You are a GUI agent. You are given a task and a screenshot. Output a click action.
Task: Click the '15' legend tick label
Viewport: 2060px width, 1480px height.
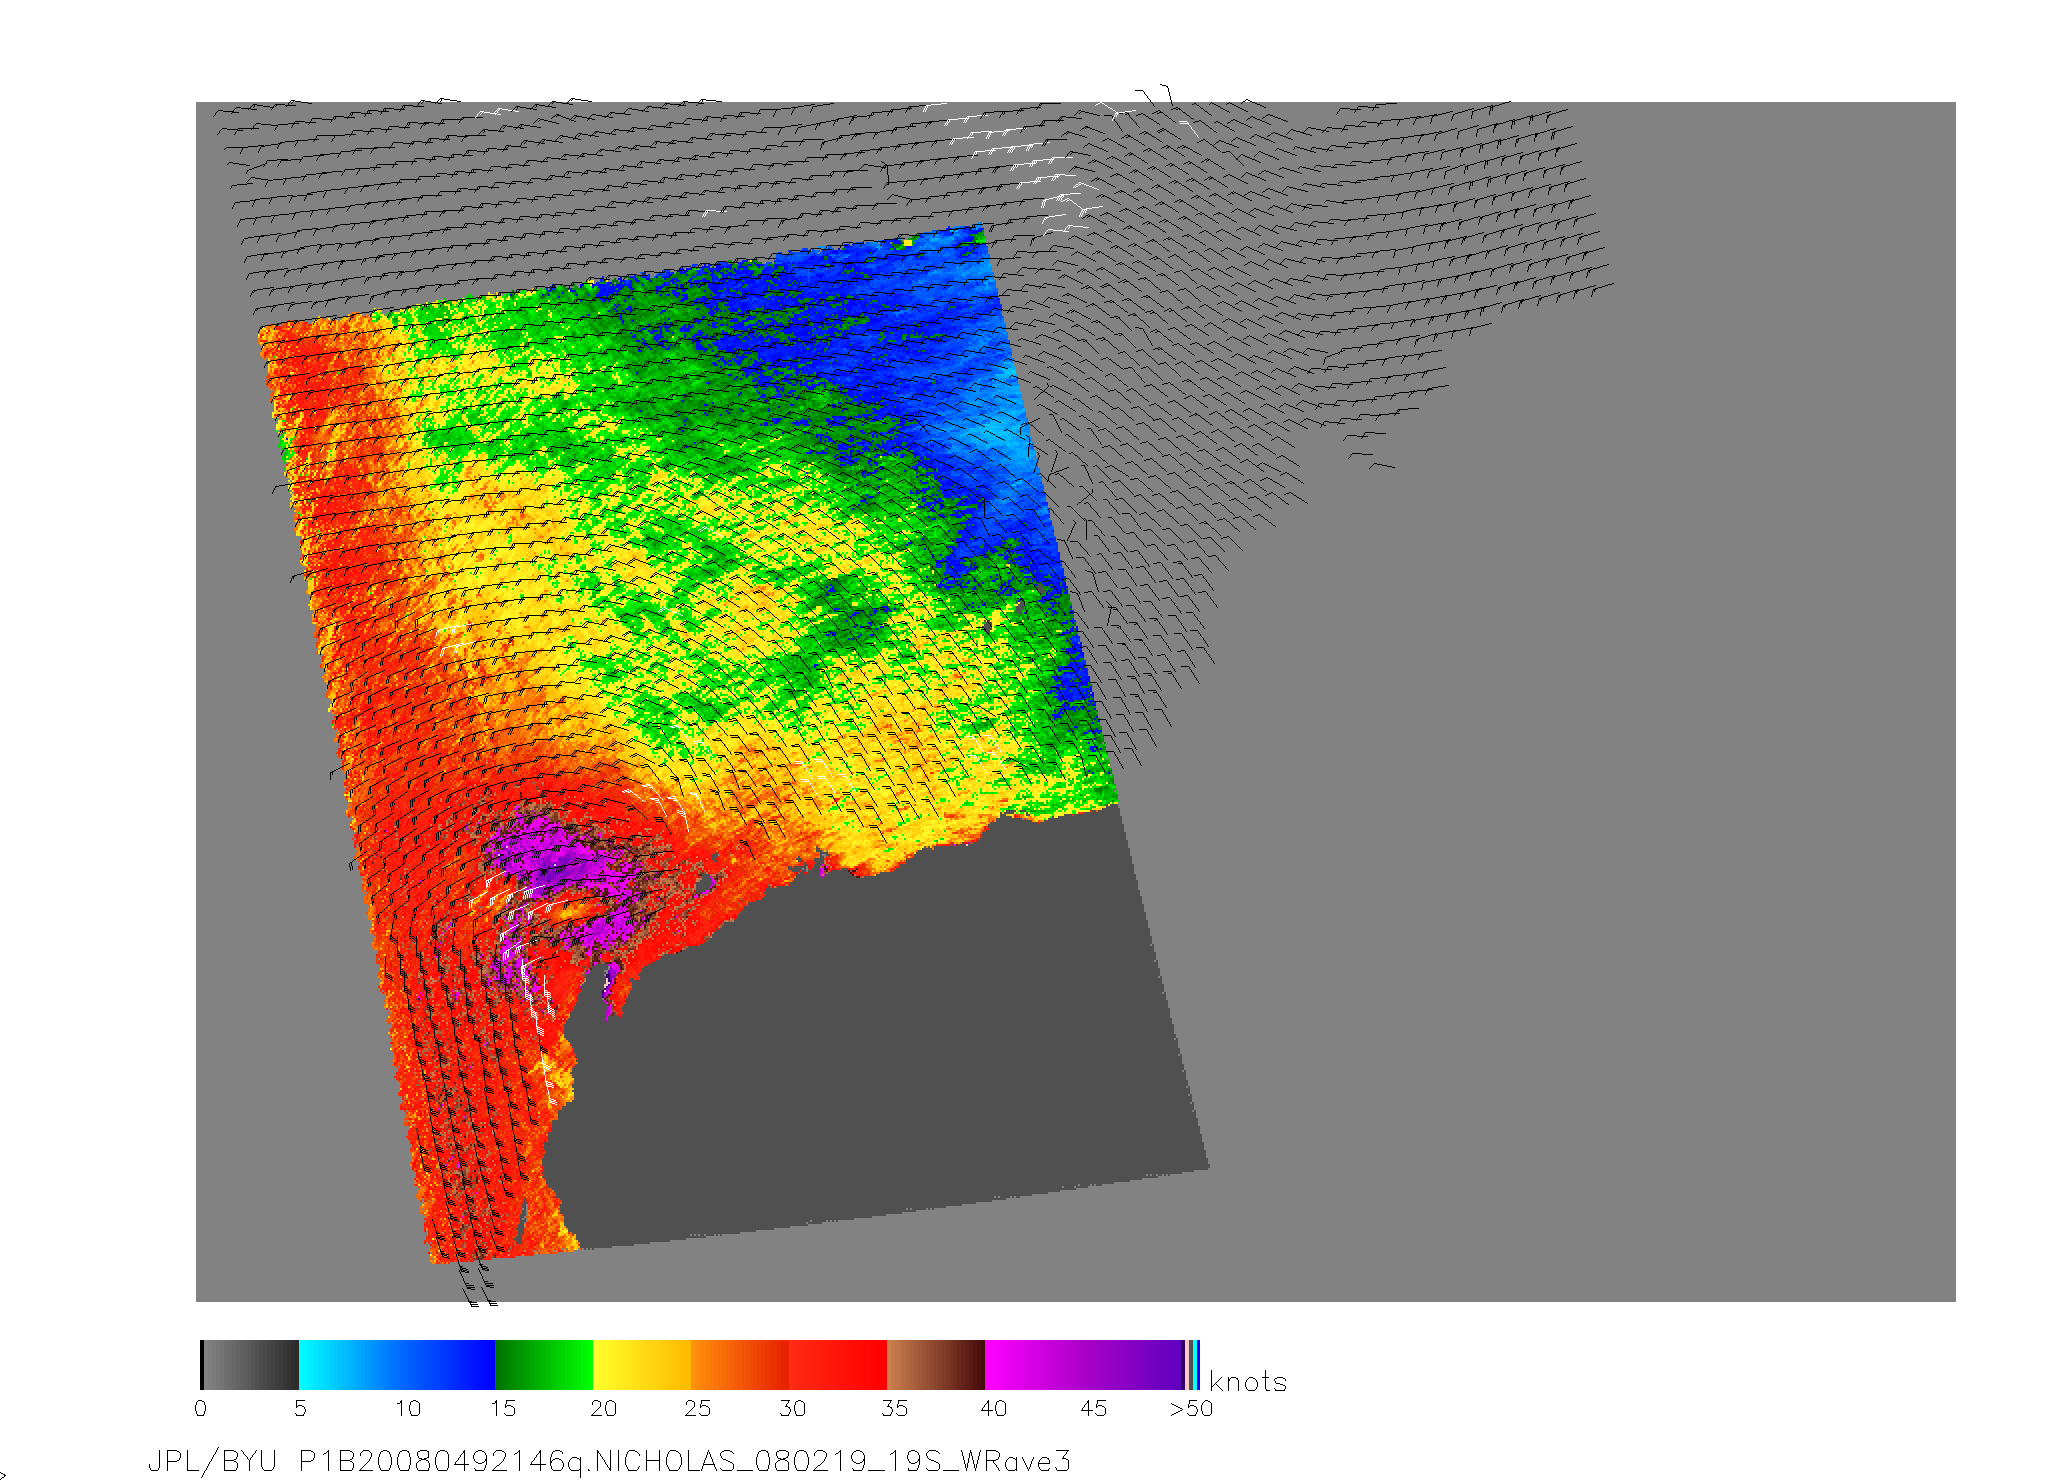[x=502, y=1409]
